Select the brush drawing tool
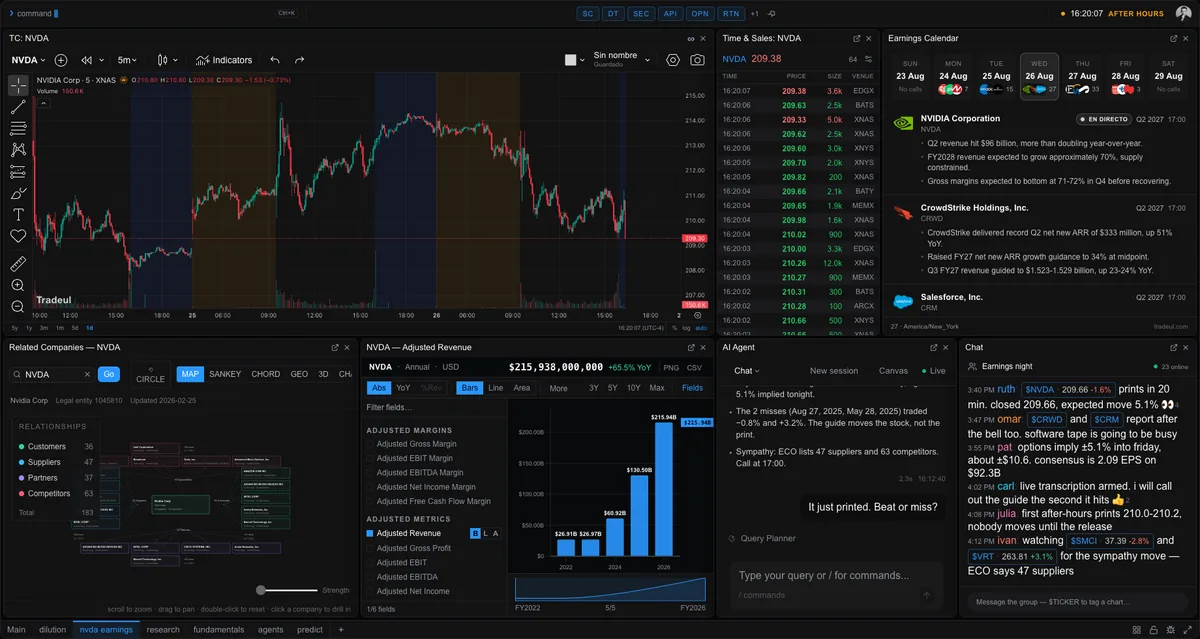Viewport: 1200px width, 639px height. [x=18, y=193]
